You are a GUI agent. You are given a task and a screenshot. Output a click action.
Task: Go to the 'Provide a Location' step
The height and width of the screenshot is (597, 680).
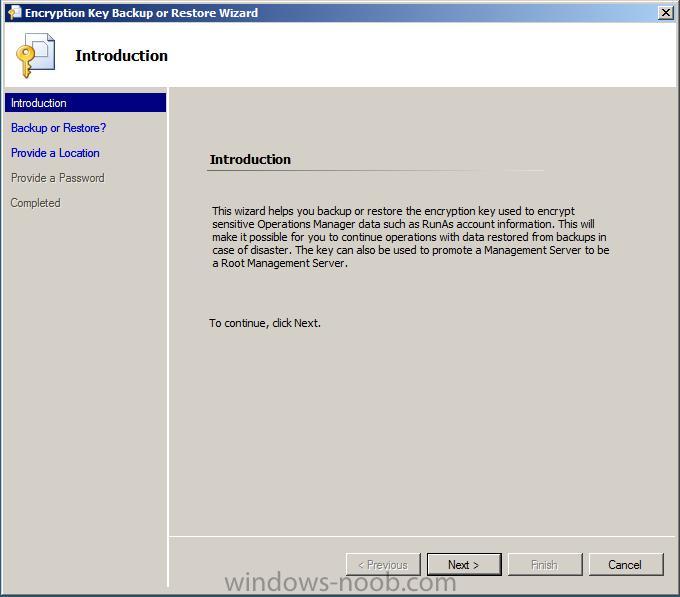(x=56, y=153)
